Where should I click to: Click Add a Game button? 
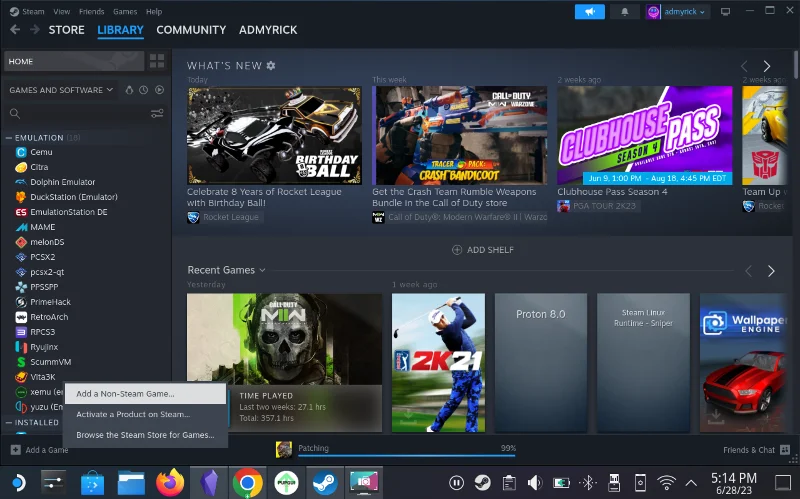click(x=40, y=450)
